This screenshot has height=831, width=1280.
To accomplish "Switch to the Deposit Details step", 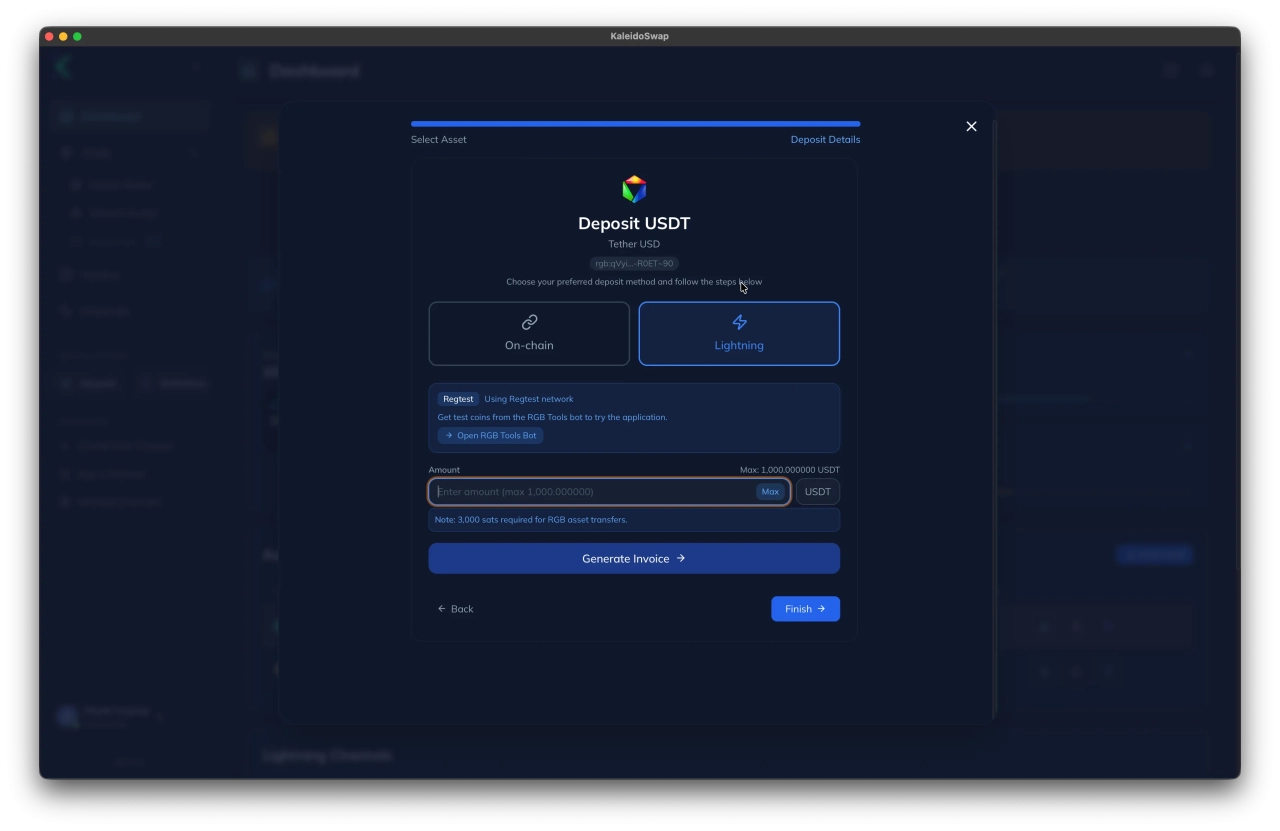I will coord(825,139).
